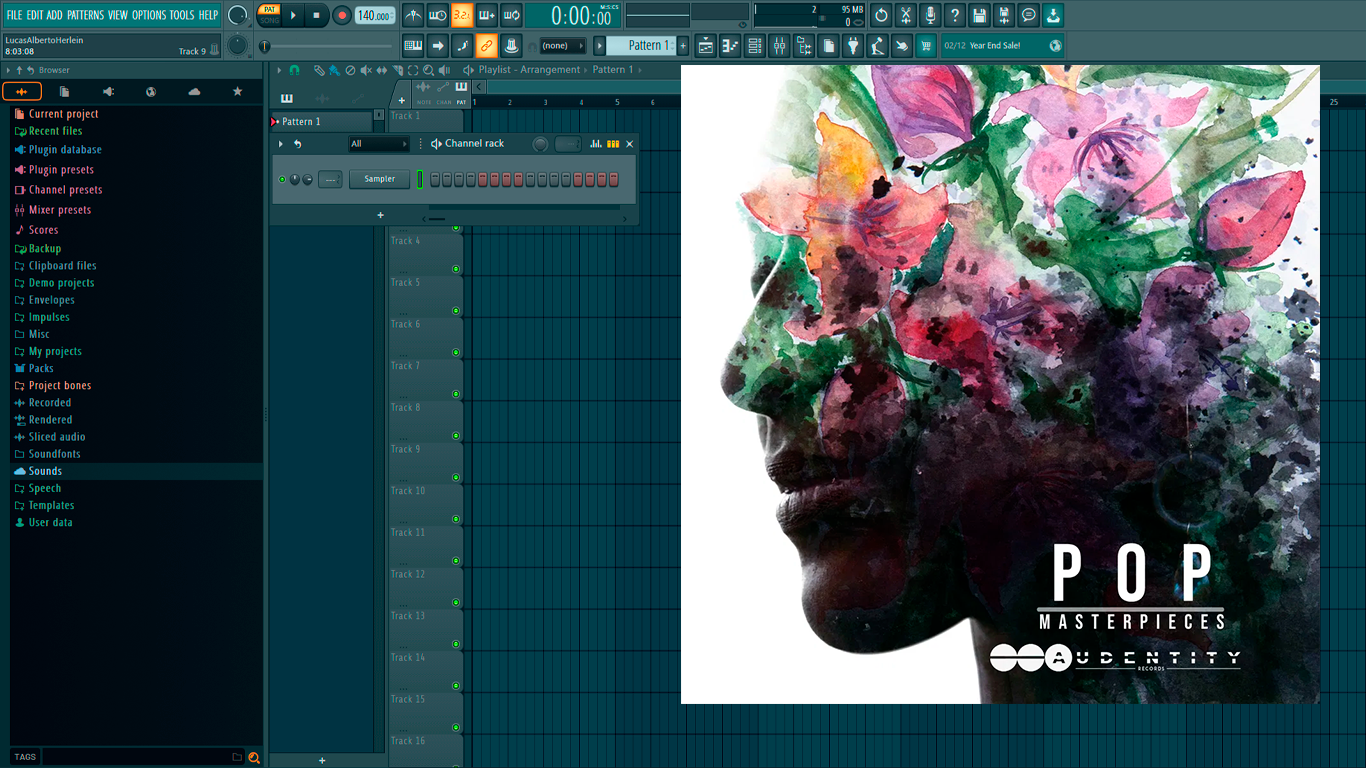1366x768 pixels.
Task: Mute Sampler channel via green LED
Action: pyautogui.click(x=282, y=179)
